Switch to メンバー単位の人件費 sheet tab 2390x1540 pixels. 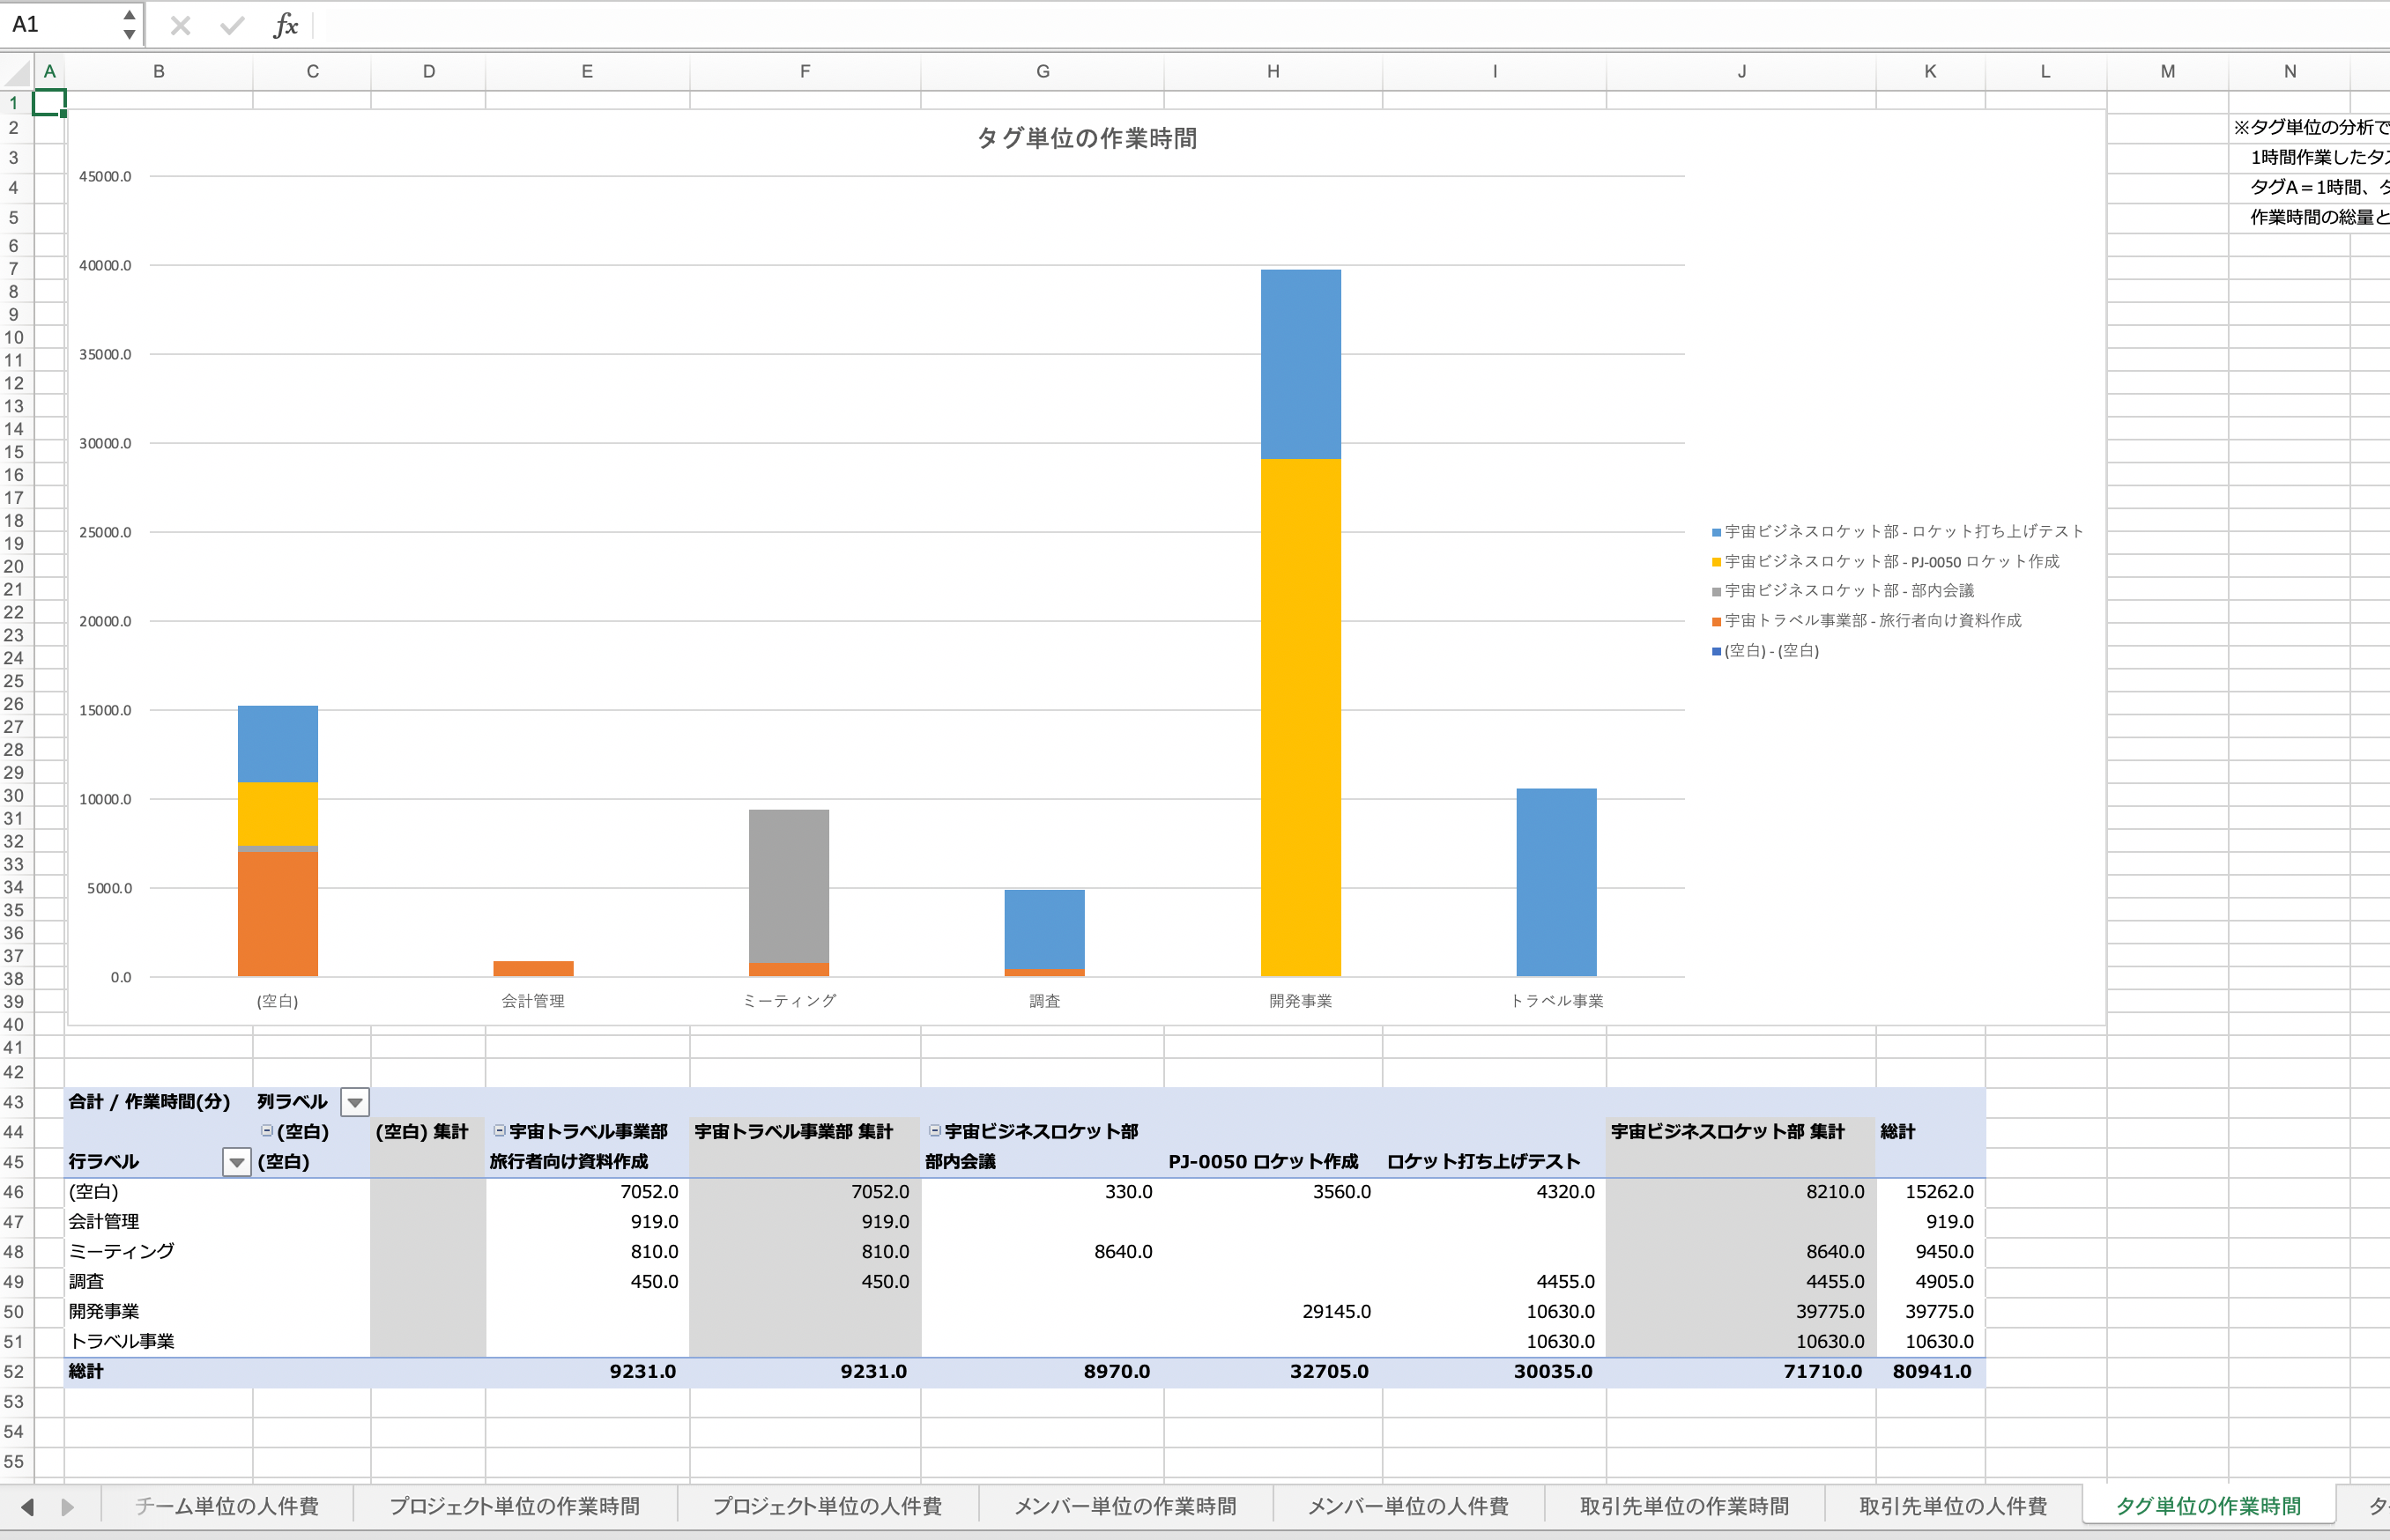[1408, 1506]
